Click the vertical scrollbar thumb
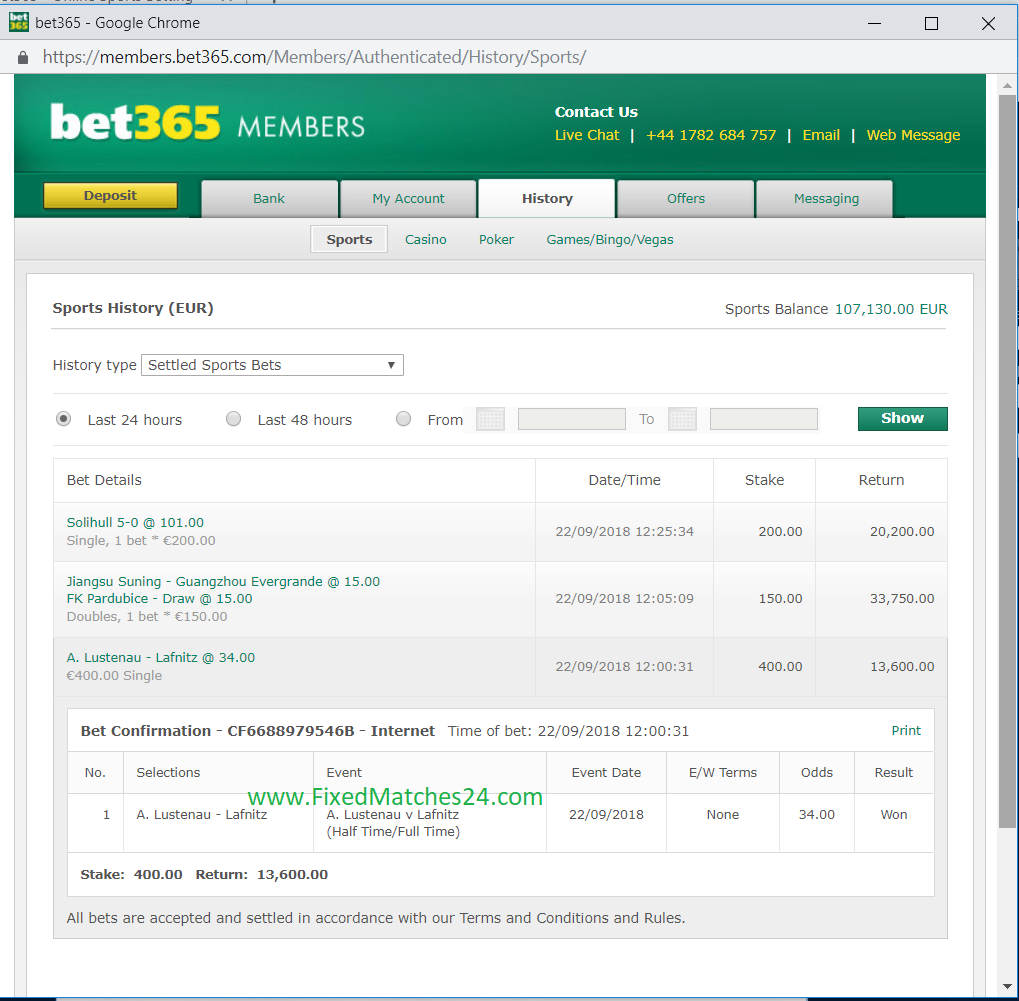This screenshot has height=1001, width=1019. coord(1007,462)
